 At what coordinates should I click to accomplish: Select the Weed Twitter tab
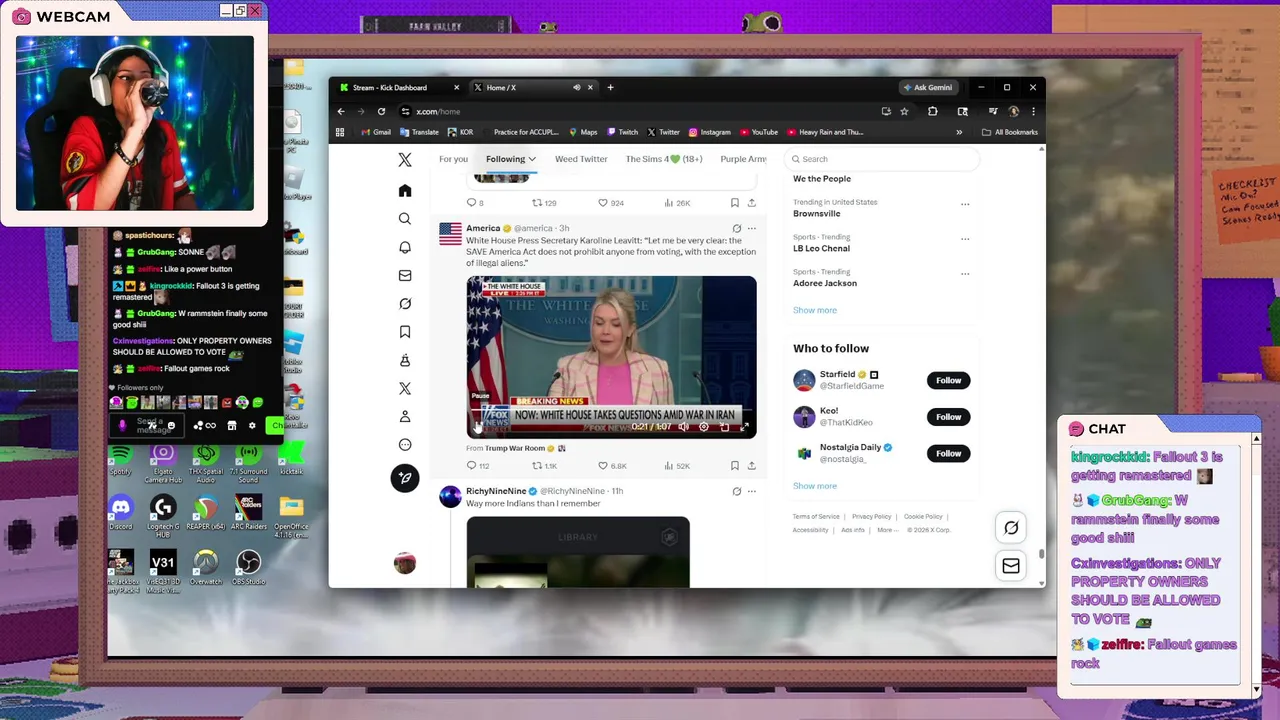pyautogui.click(x=581, y=159)
